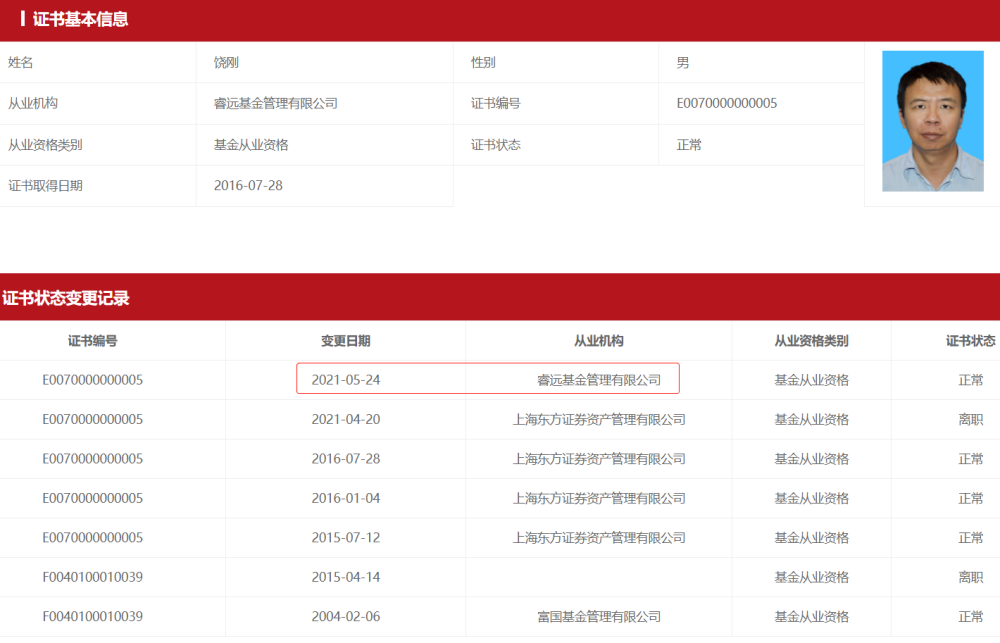
Task: Click the 从业资格类别 label in basic info
Action: tap(45, 145)
